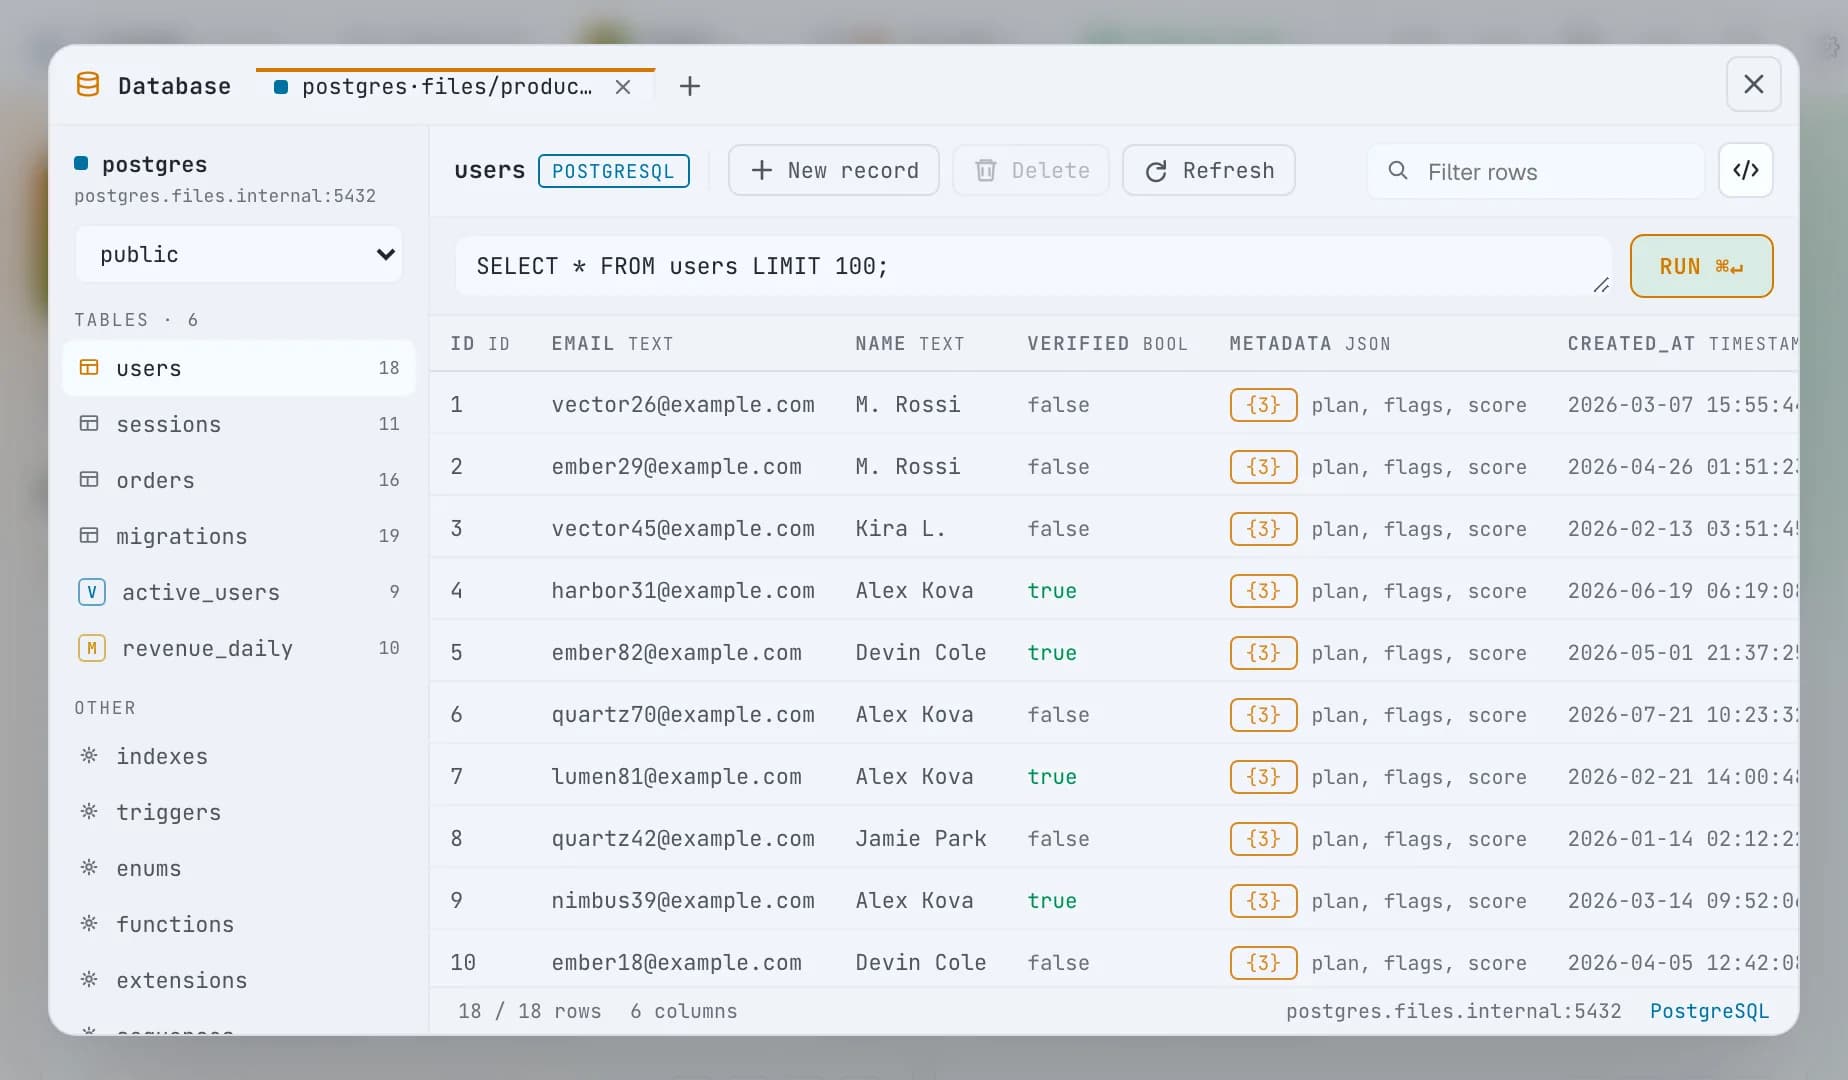Click the Delete button

click(x=1031, y=170)
